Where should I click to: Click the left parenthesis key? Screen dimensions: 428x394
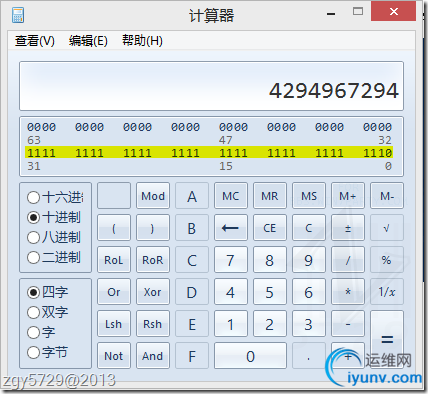point(114,228)
